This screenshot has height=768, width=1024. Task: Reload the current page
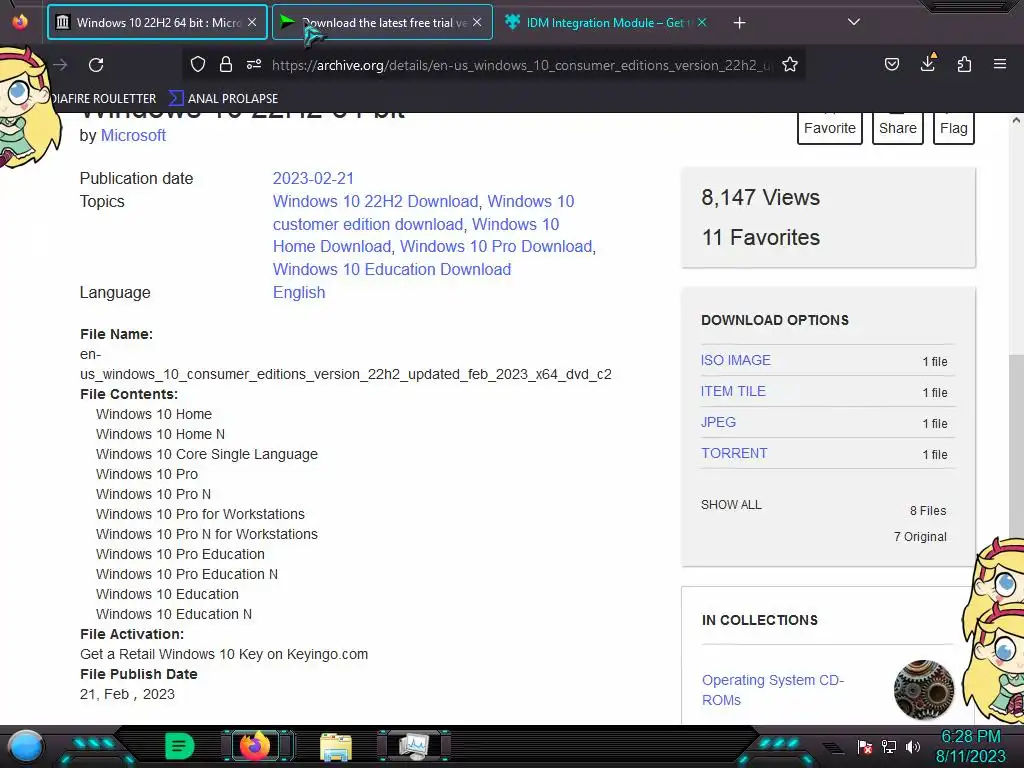(x=96, y=65)
